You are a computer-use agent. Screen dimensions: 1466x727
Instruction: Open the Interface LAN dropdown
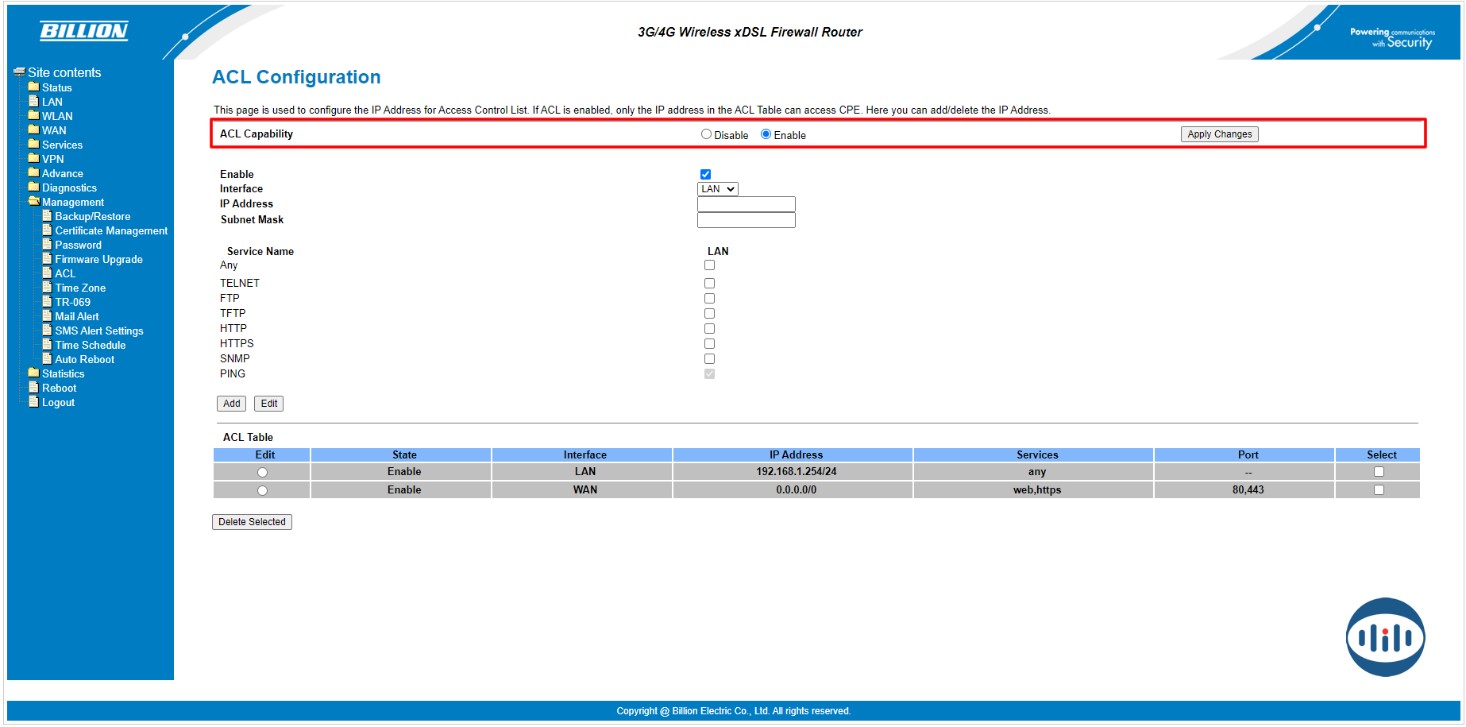click(x=717, y=189)
